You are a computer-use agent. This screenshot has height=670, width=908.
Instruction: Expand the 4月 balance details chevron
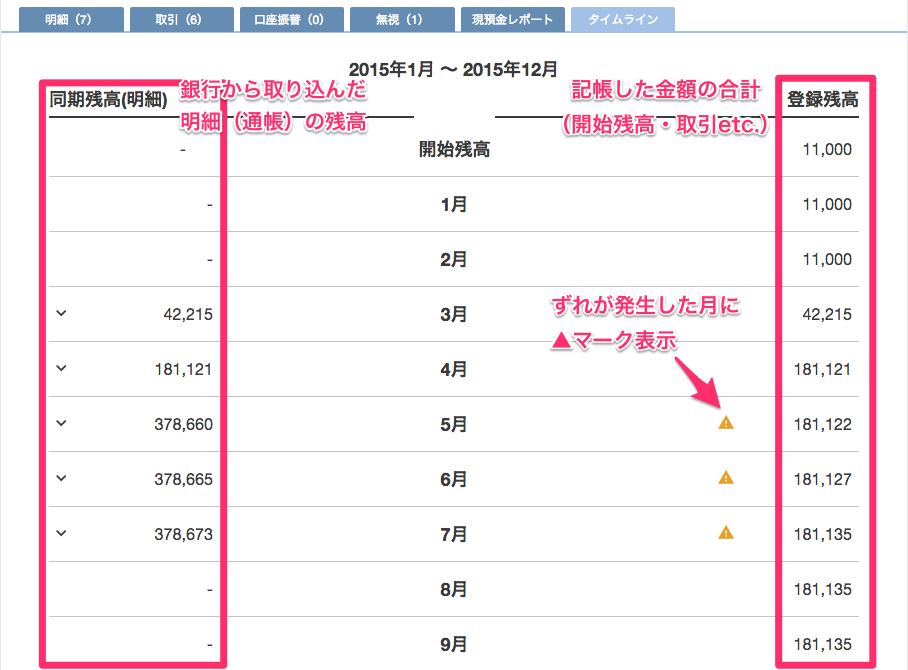[x=61, y=367]
